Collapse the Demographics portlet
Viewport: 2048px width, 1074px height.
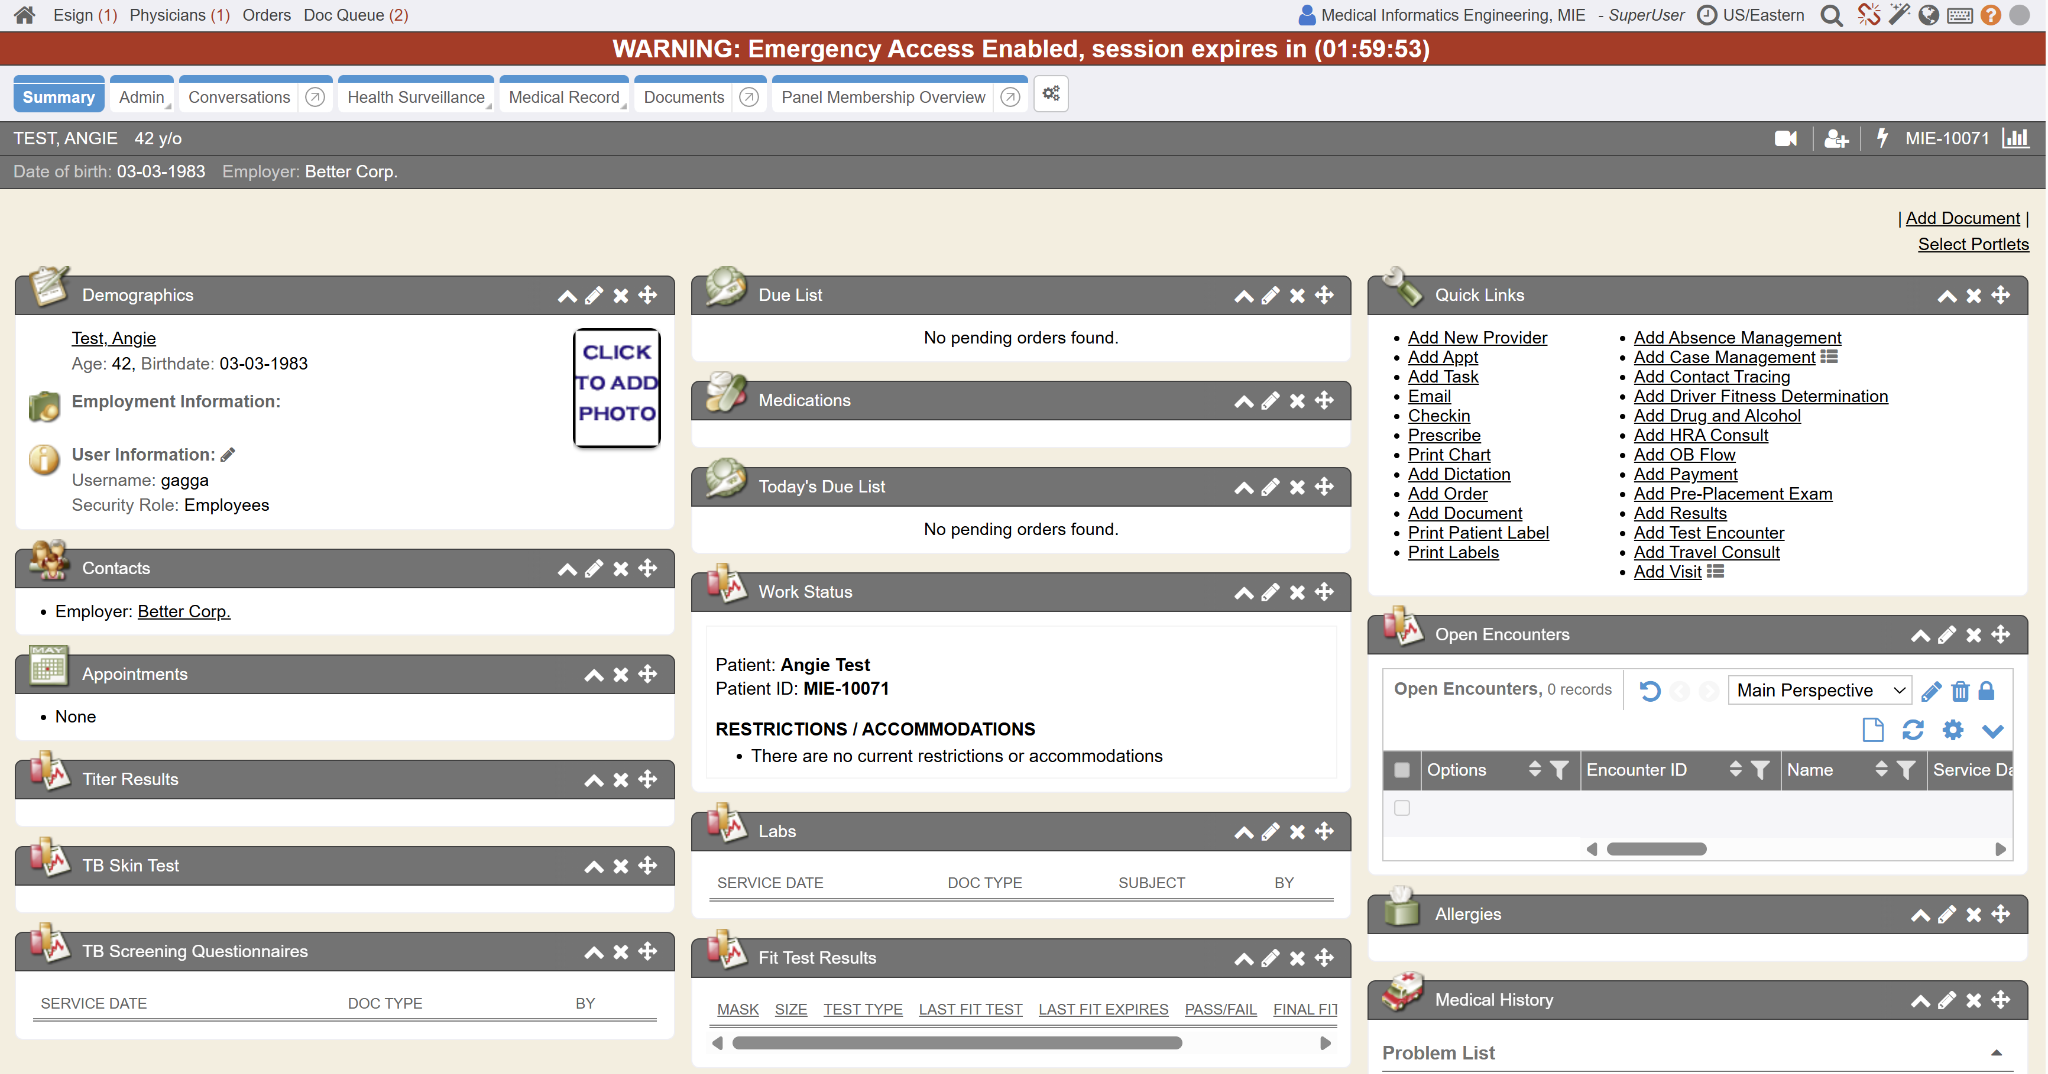(x=567, y=296)
